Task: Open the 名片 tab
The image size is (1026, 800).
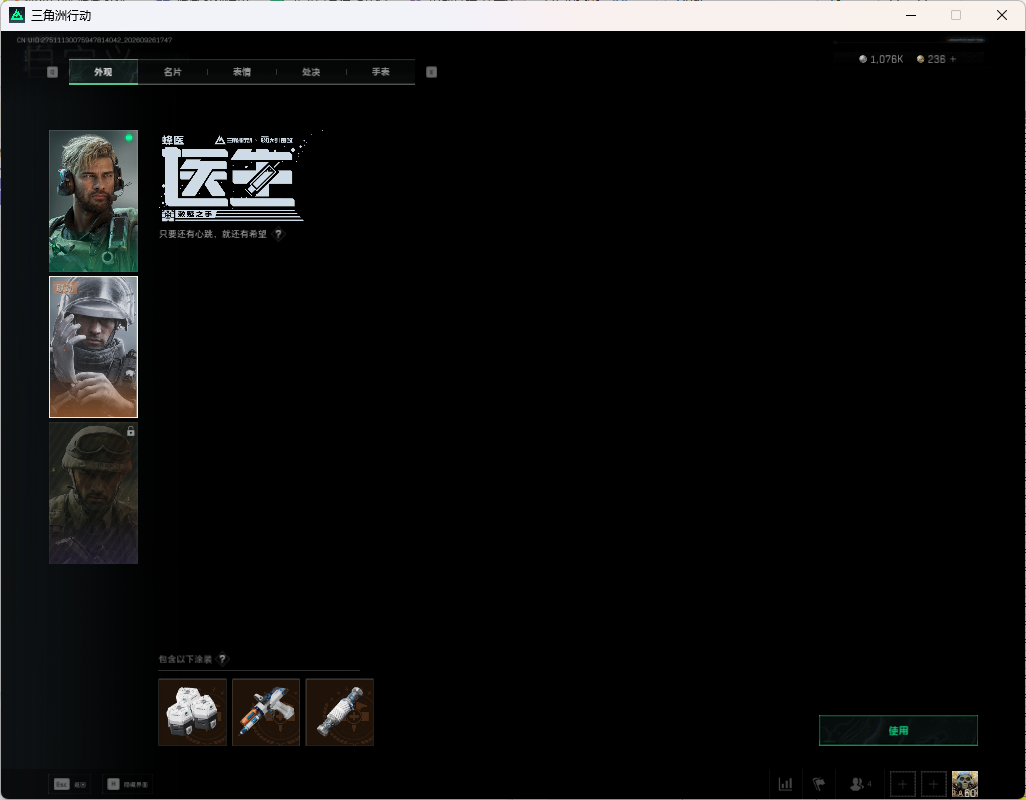Action: click(173, 72)
